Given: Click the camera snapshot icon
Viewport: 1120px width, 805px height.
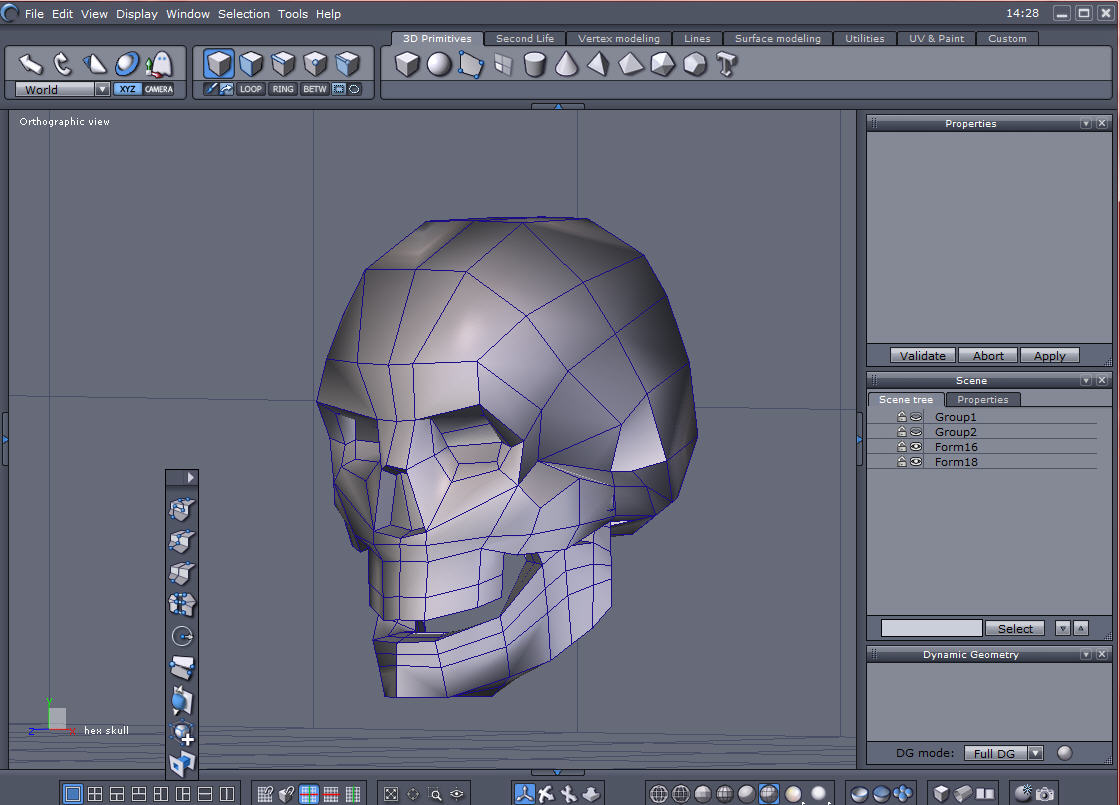Looking at the screenshot, I should 1045,794.
